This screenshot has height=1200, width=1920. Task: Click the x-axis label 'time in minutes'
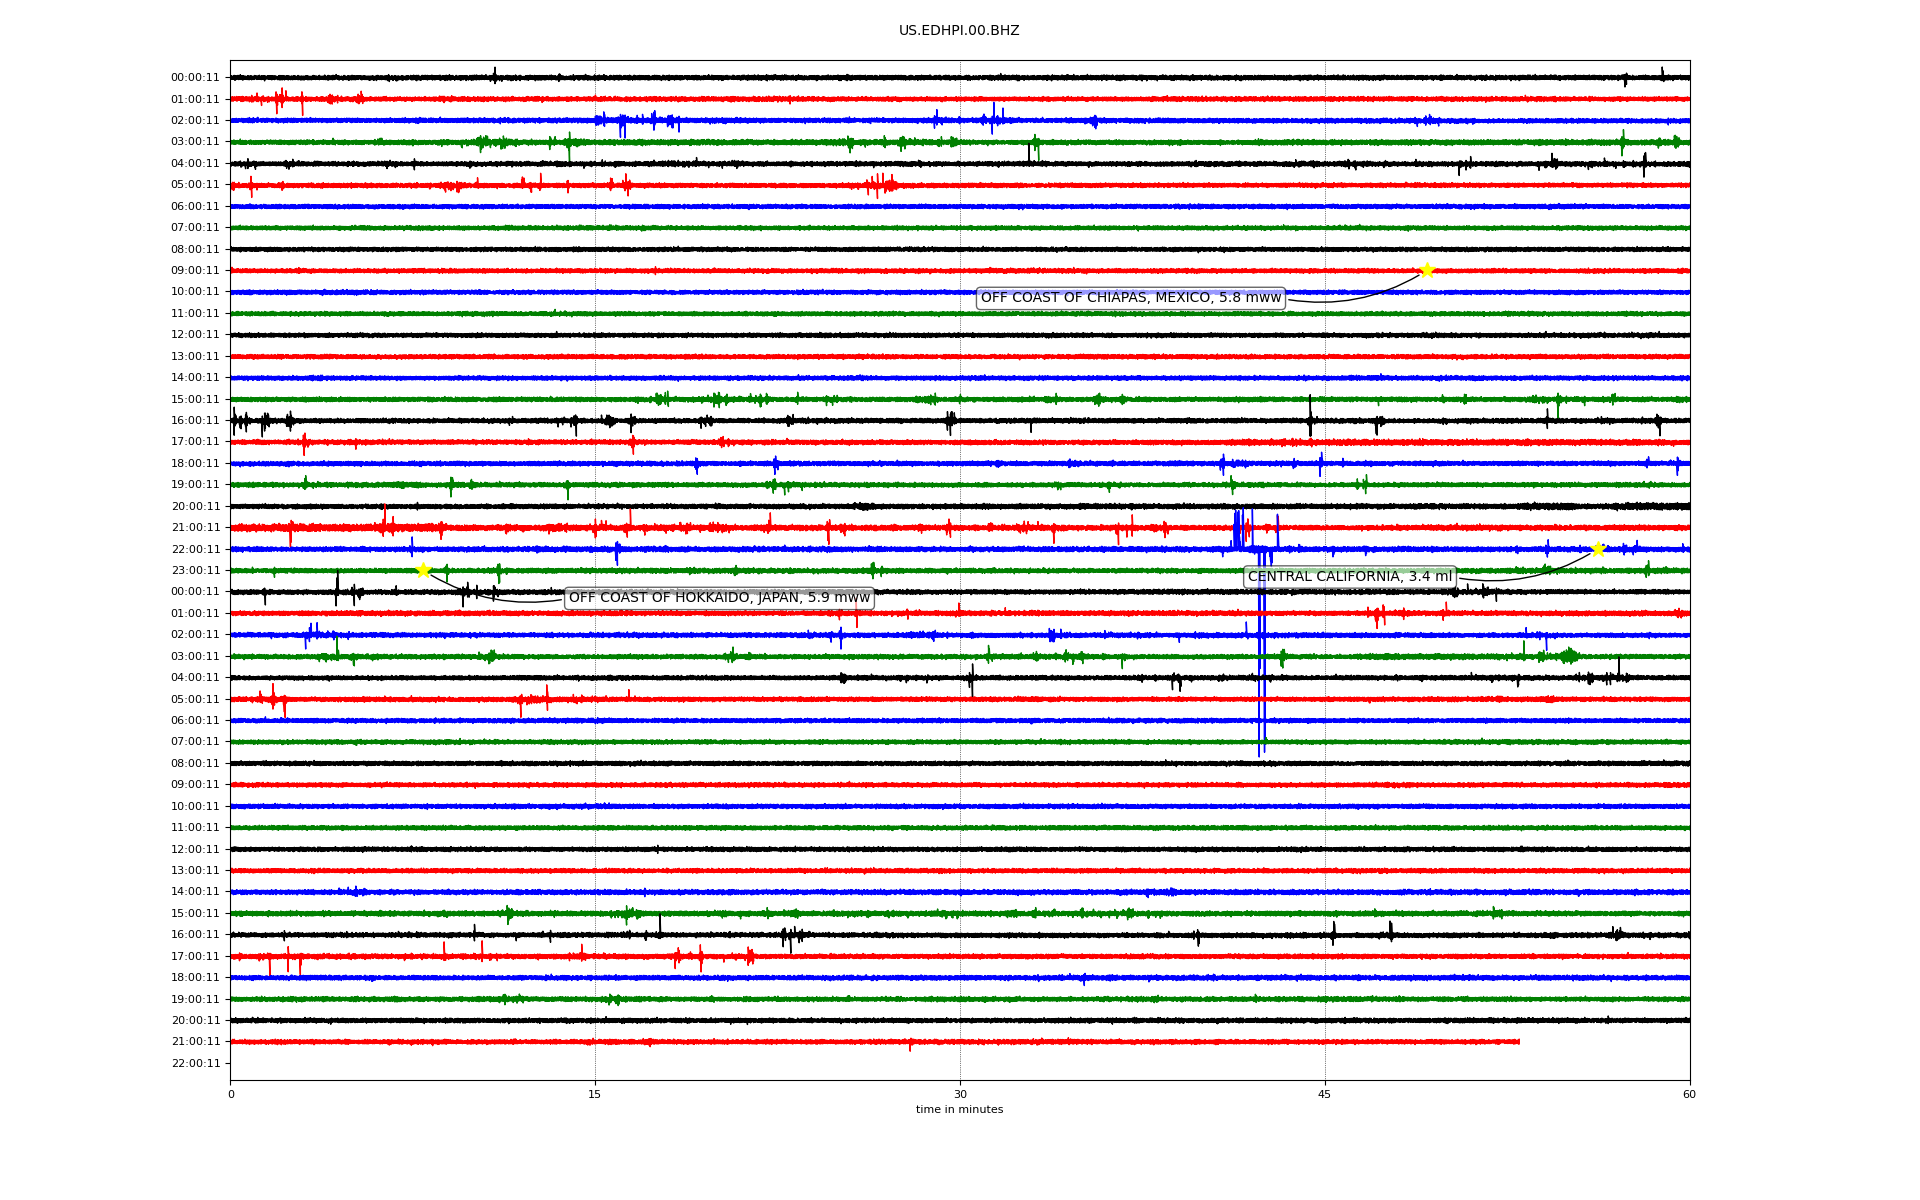(959, 1110)
